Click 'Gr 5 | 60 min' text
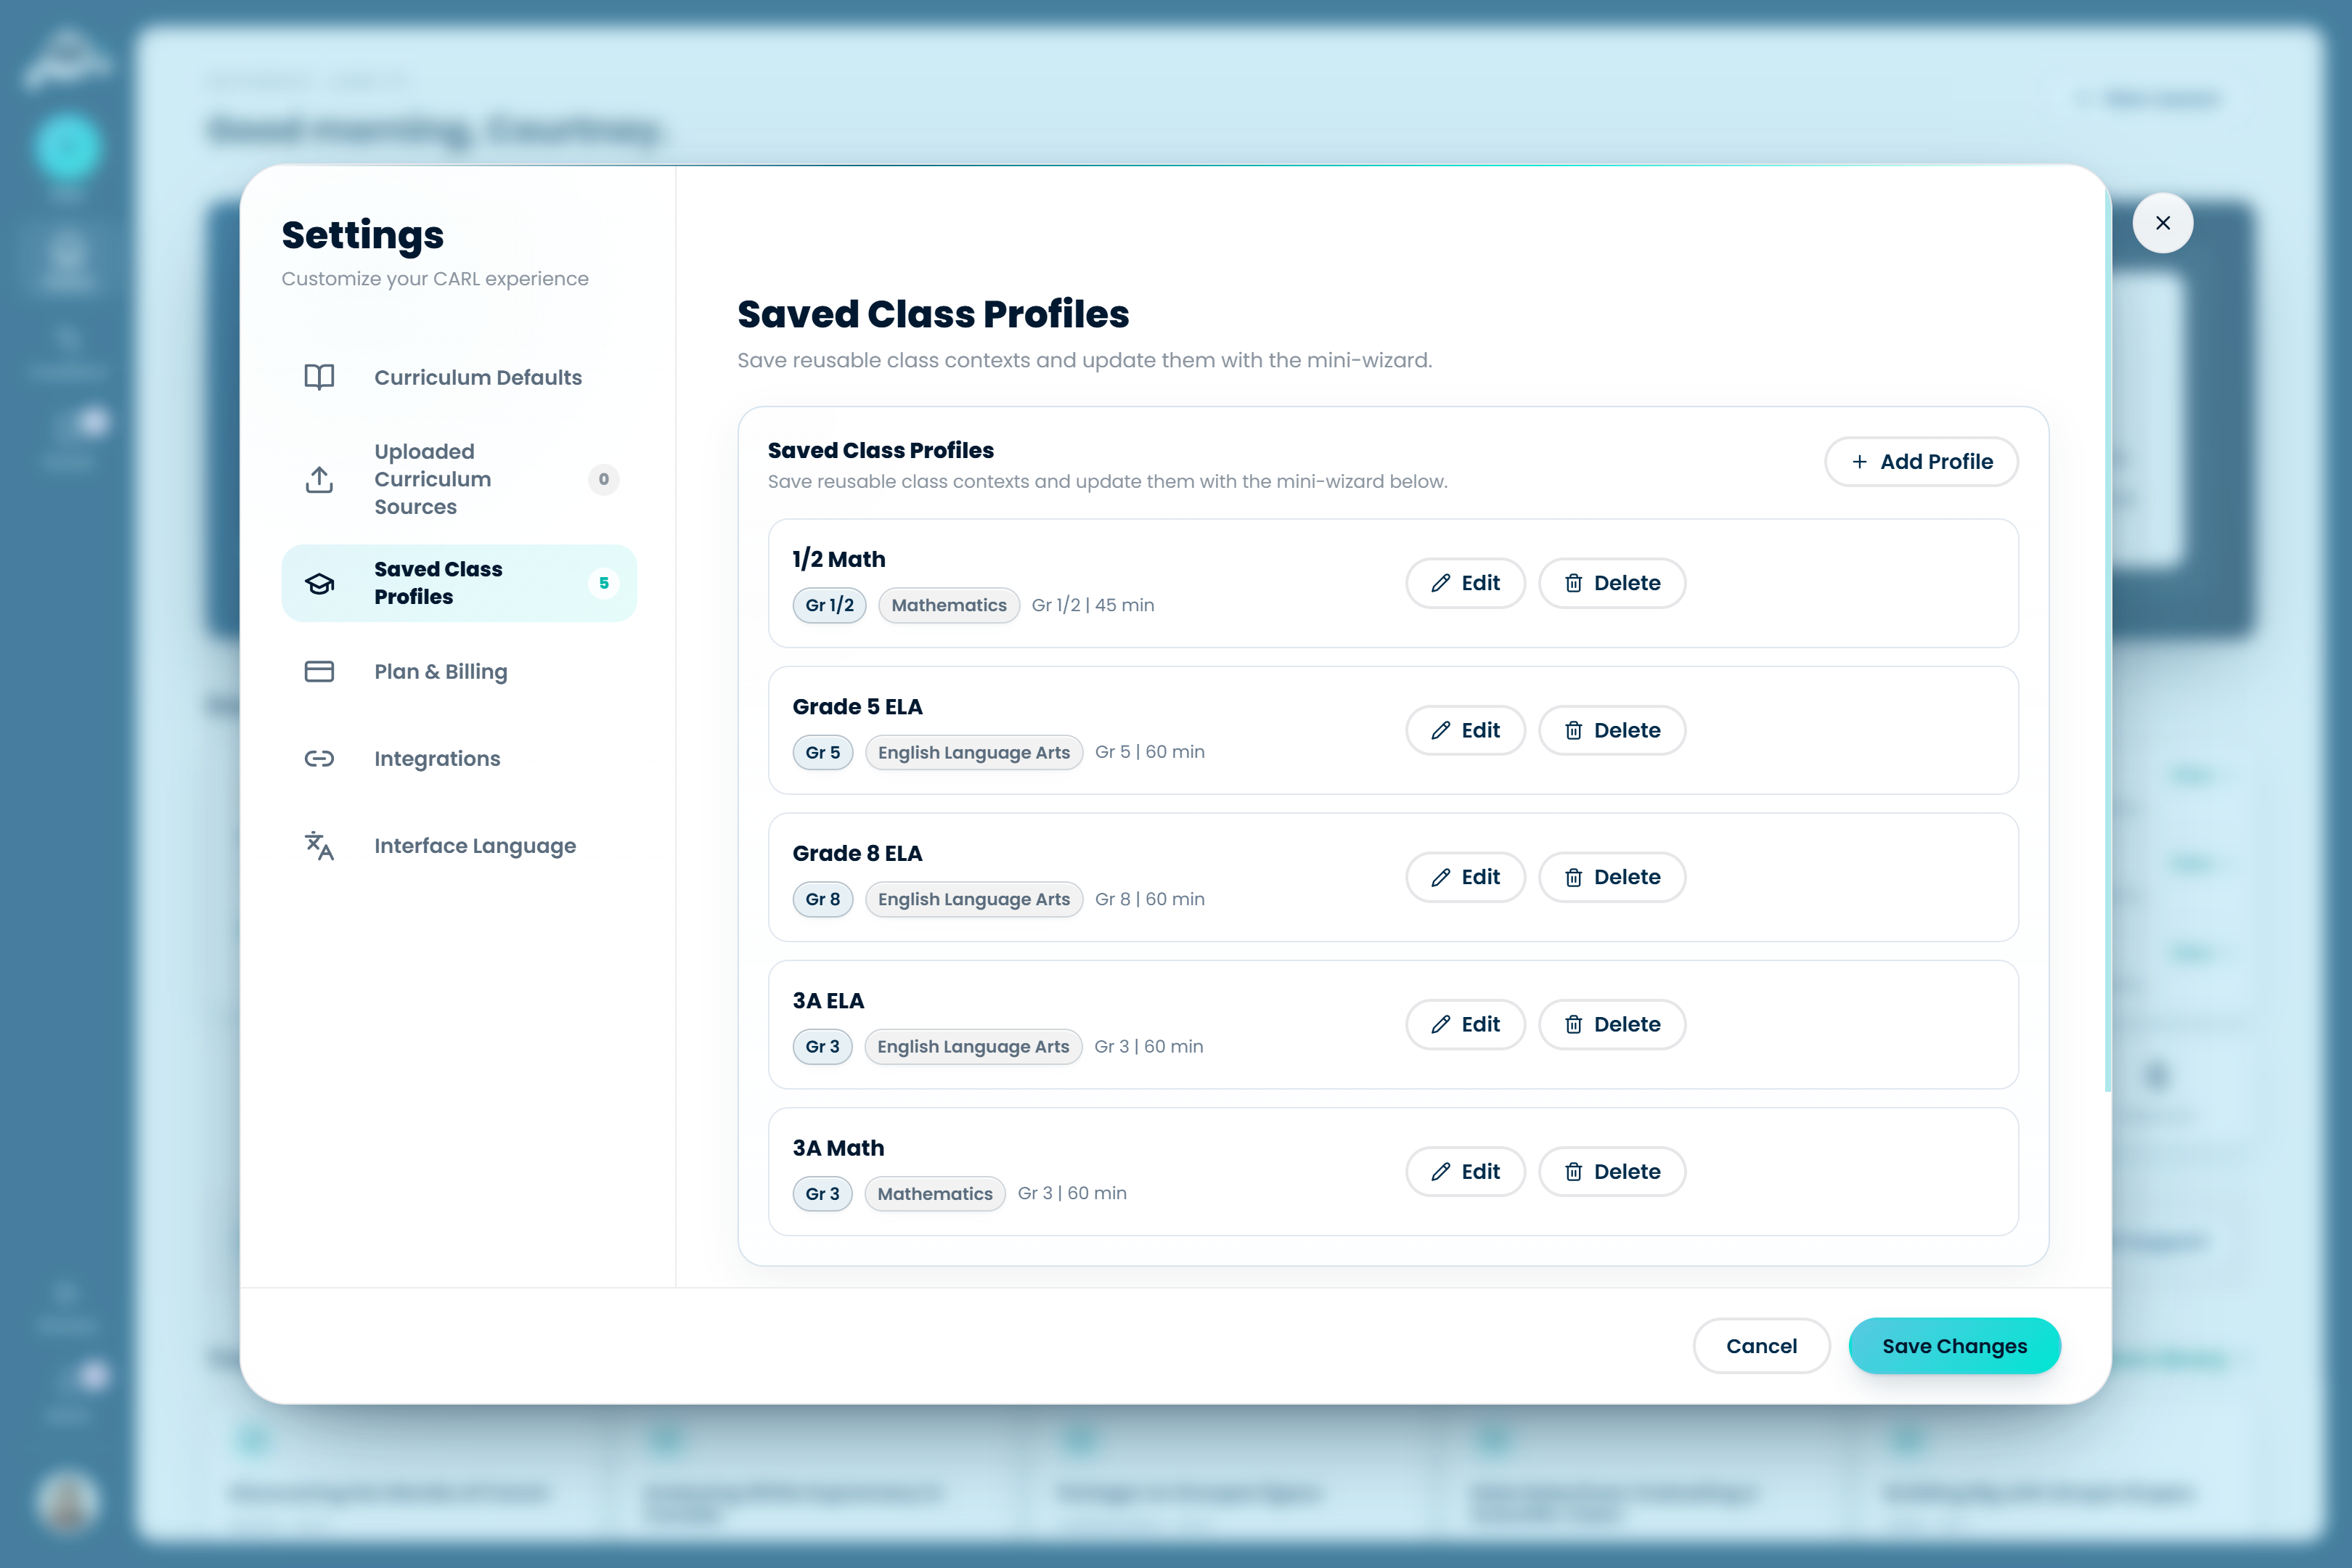 (x=1150, y=752)
